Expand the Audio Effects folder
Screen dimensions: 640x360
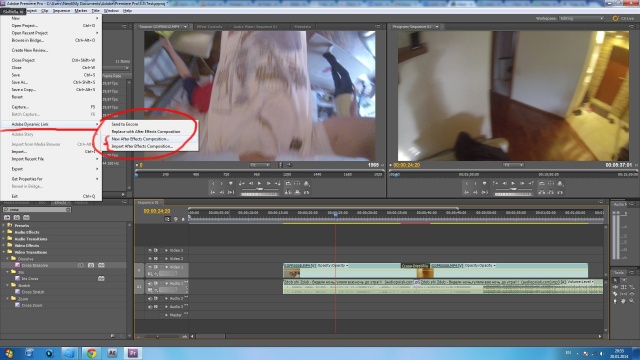pos(4,232)
